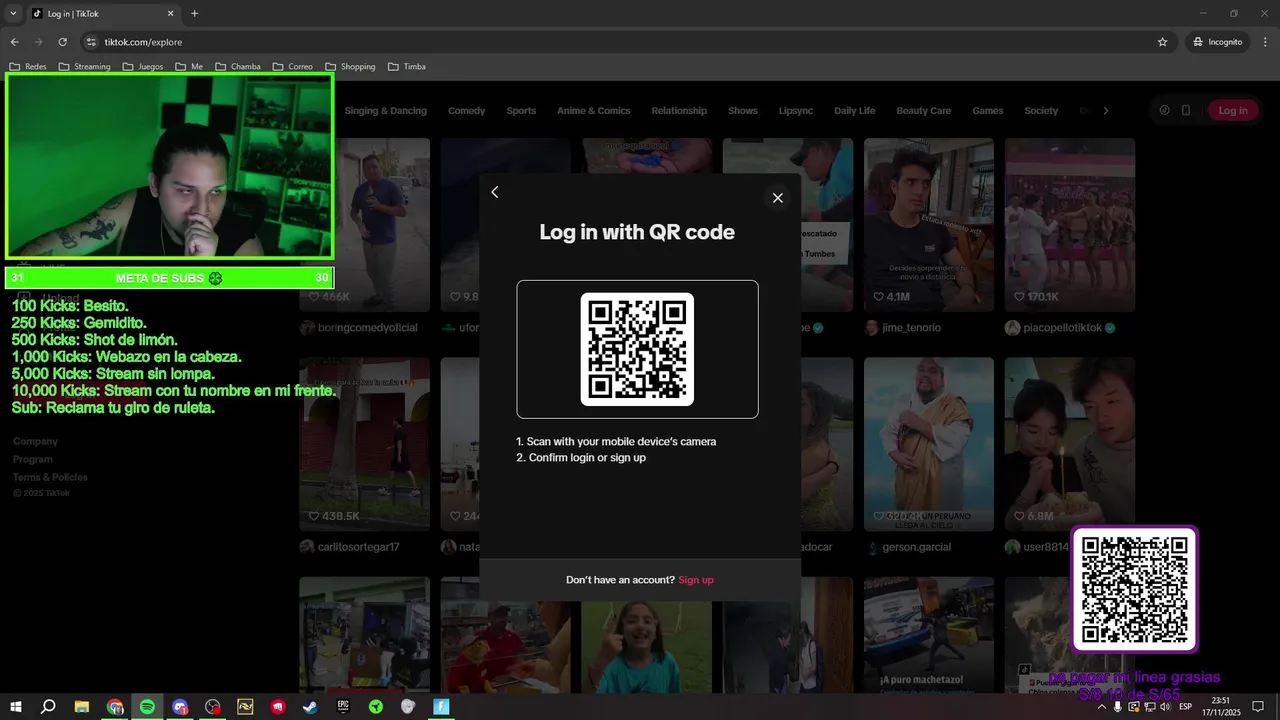Open the Juegos bookmarks folder
1280x720 pixels.
tap(143, 67)
